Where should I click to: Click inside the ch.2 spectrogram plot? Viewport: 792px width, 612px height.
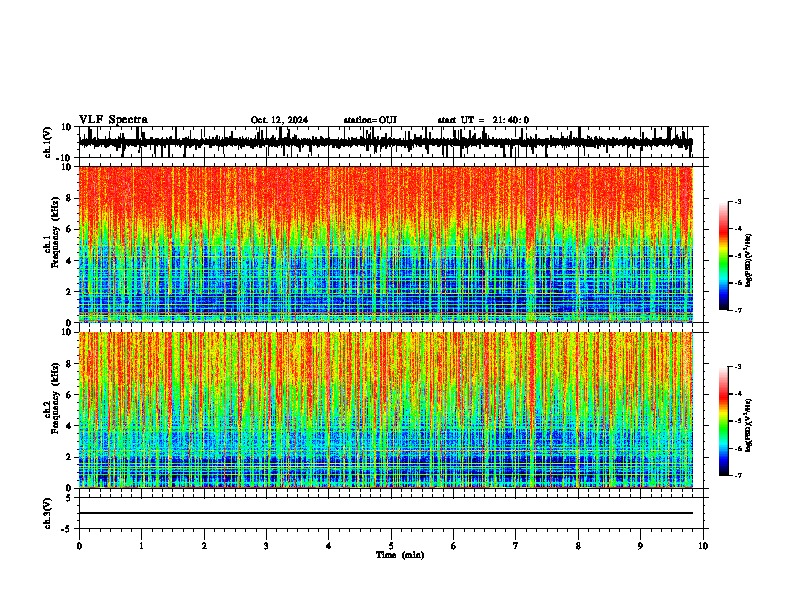click(x=385, y=410)
